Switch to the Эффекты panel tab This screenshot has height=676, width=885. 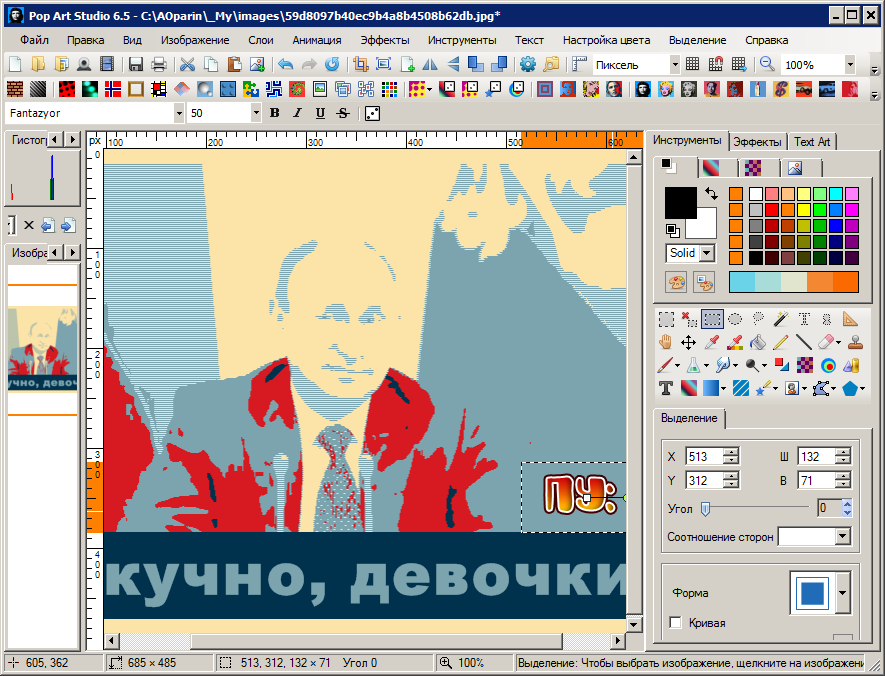click(x=757, y=142)
